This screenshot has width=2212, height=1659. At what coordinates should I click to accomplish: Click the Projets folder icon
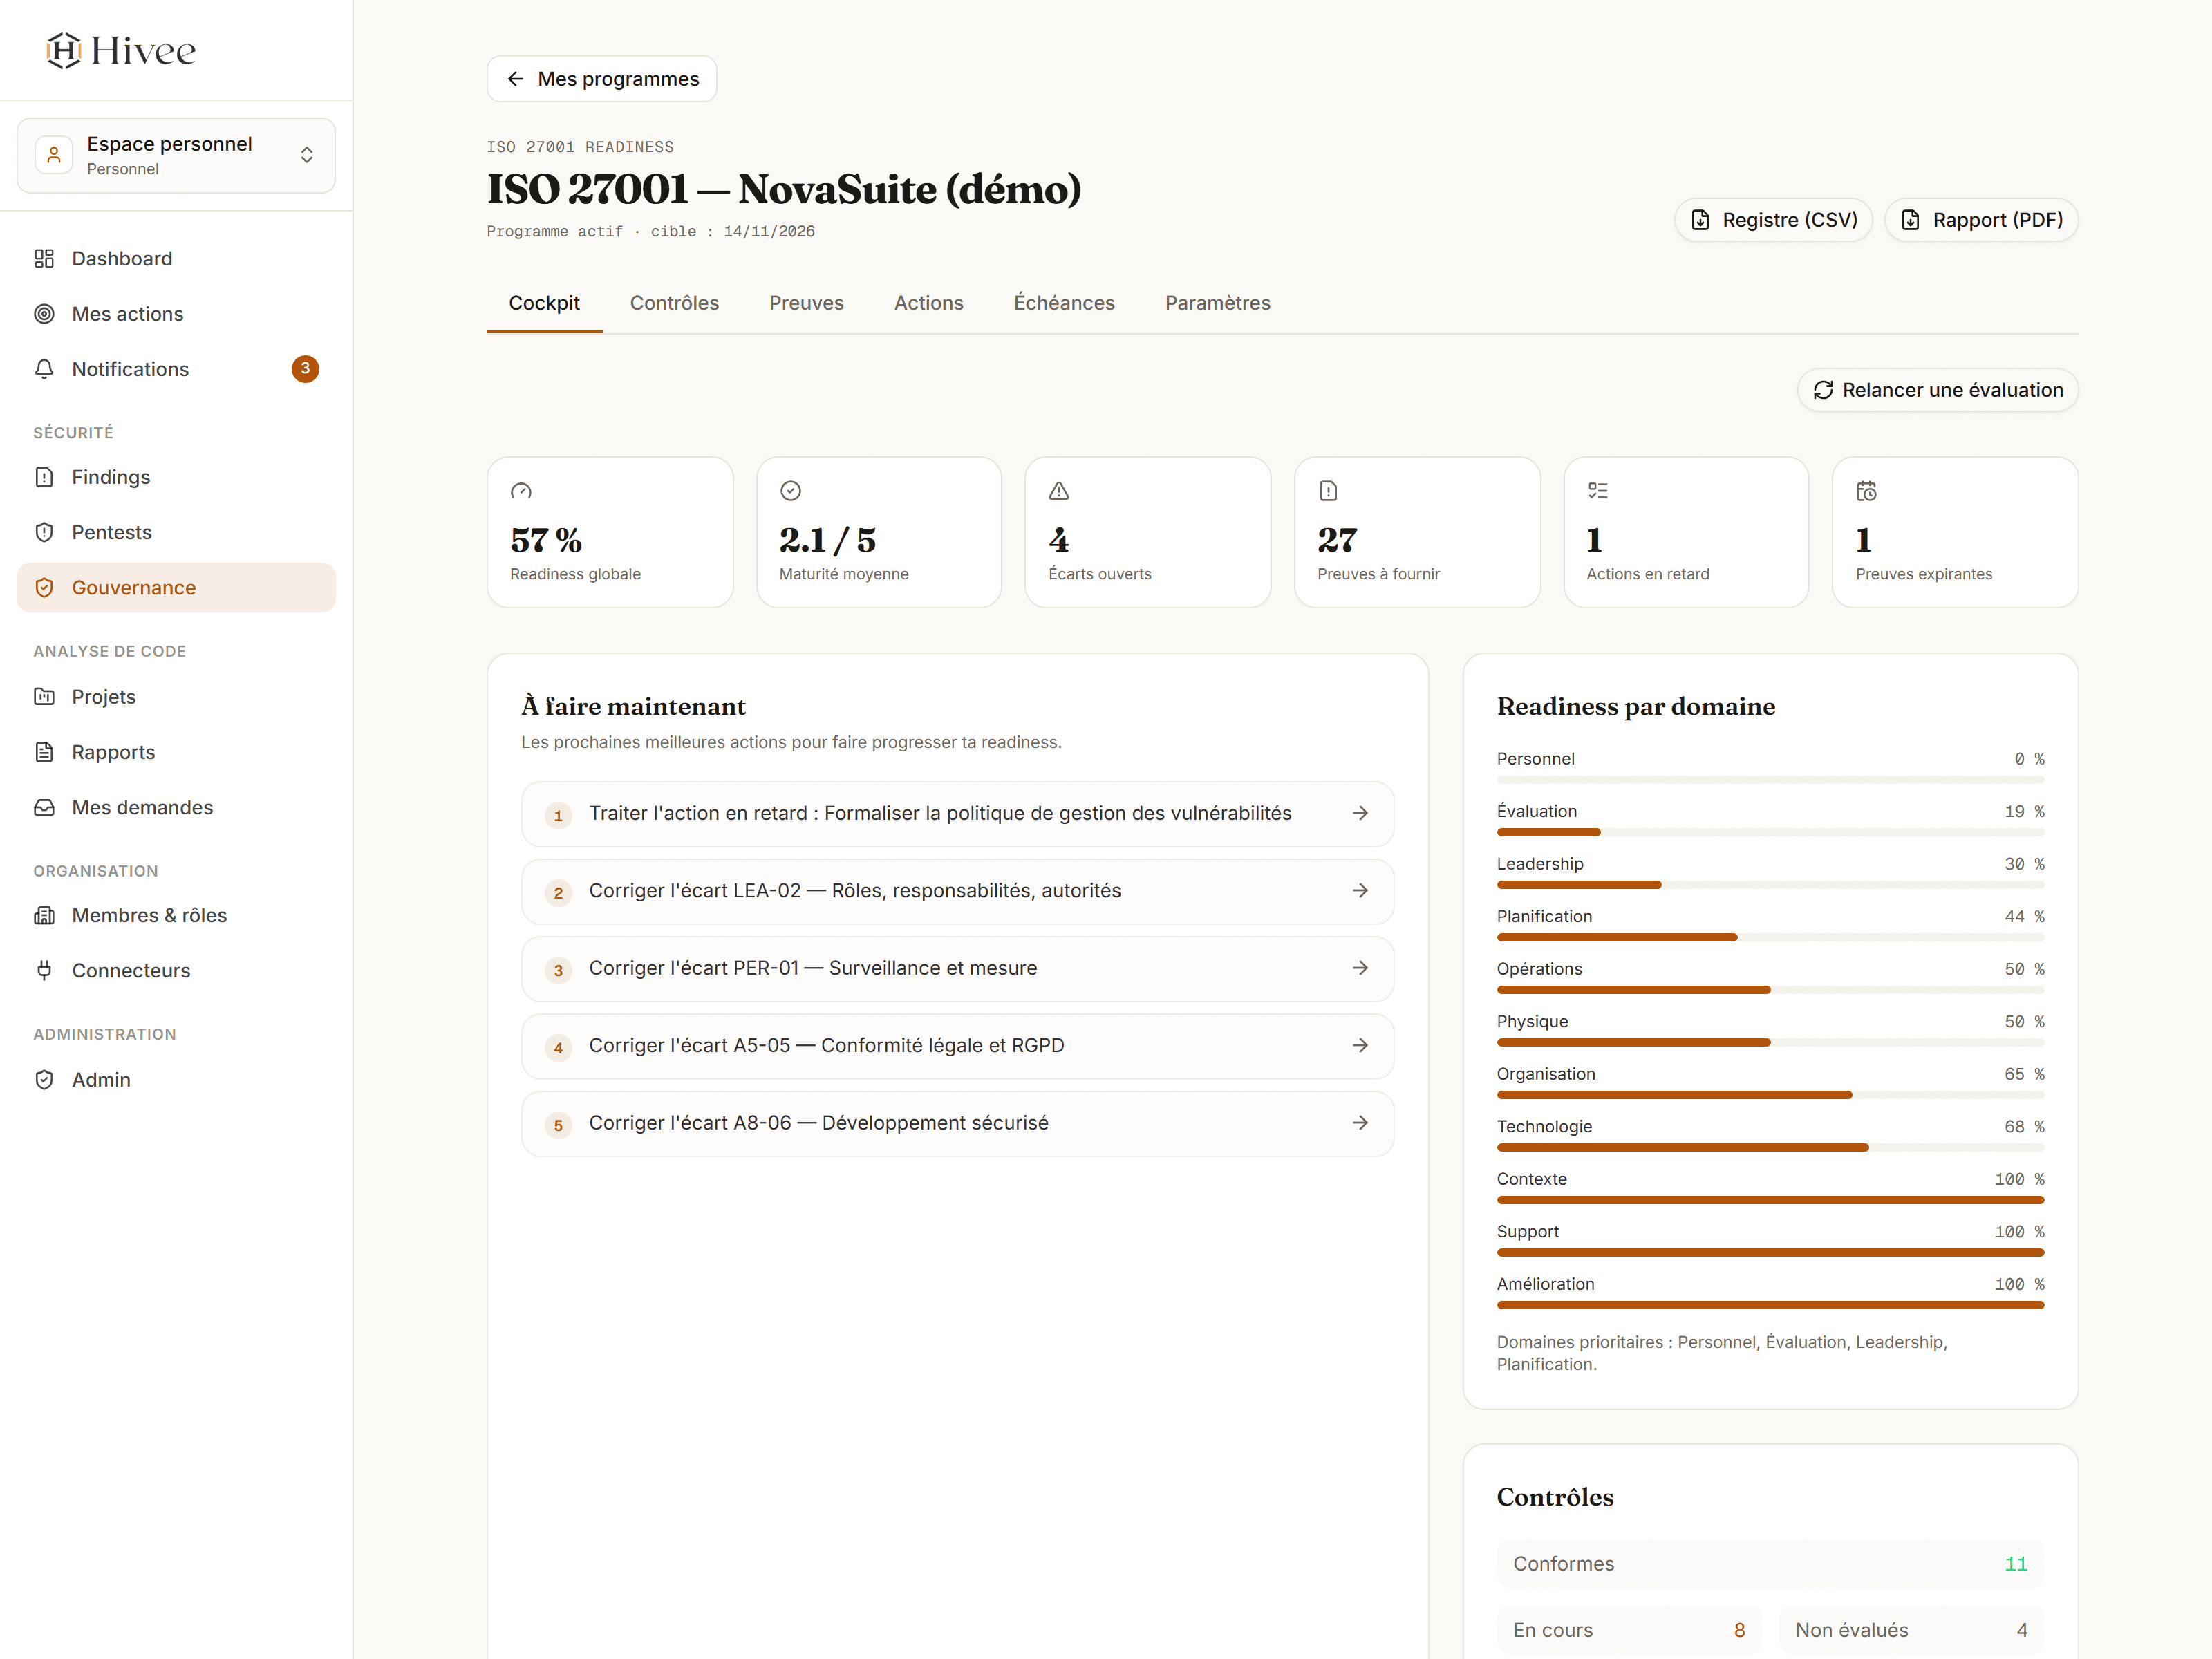click(44, 697)
